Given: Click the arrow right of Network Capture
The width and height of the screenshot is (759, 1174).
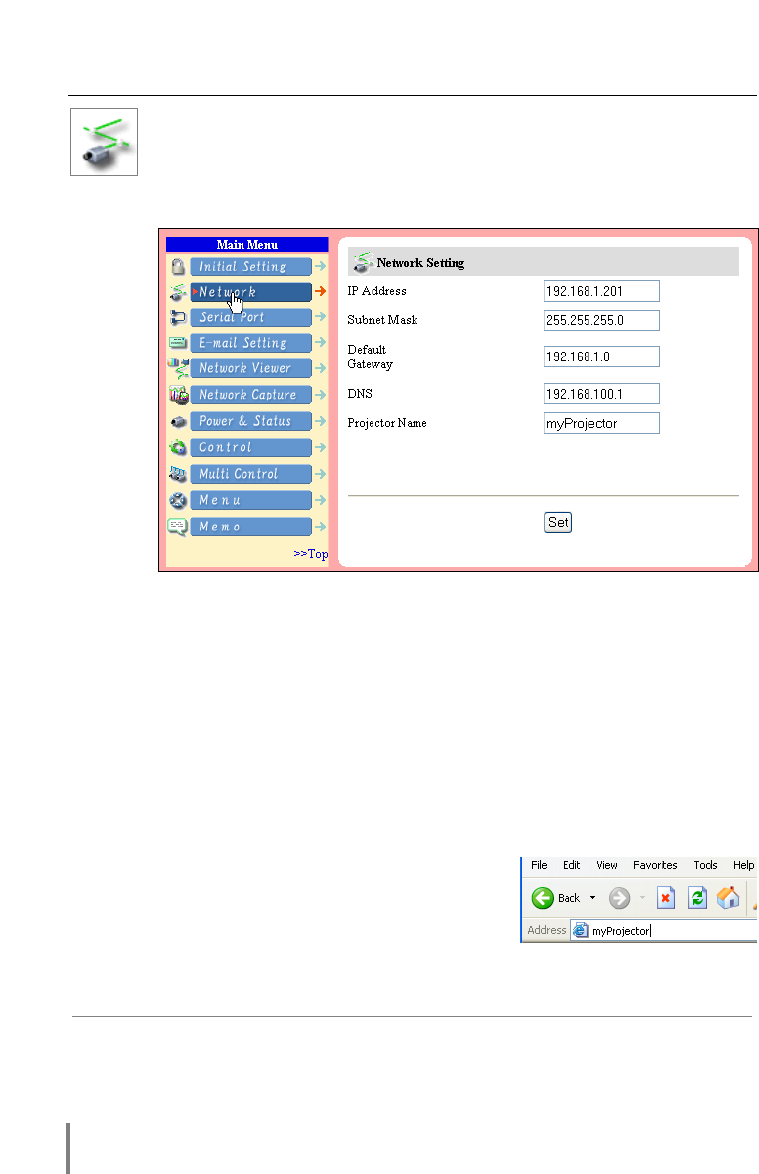Looking at the screenshot, I should click(320, 395).
